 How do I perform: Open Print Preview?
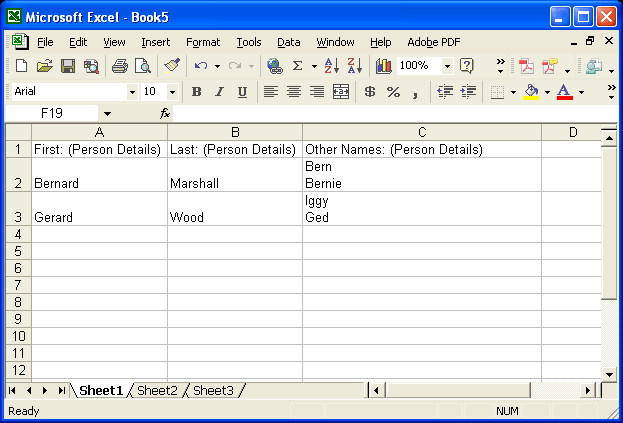[x=143, y=66]
